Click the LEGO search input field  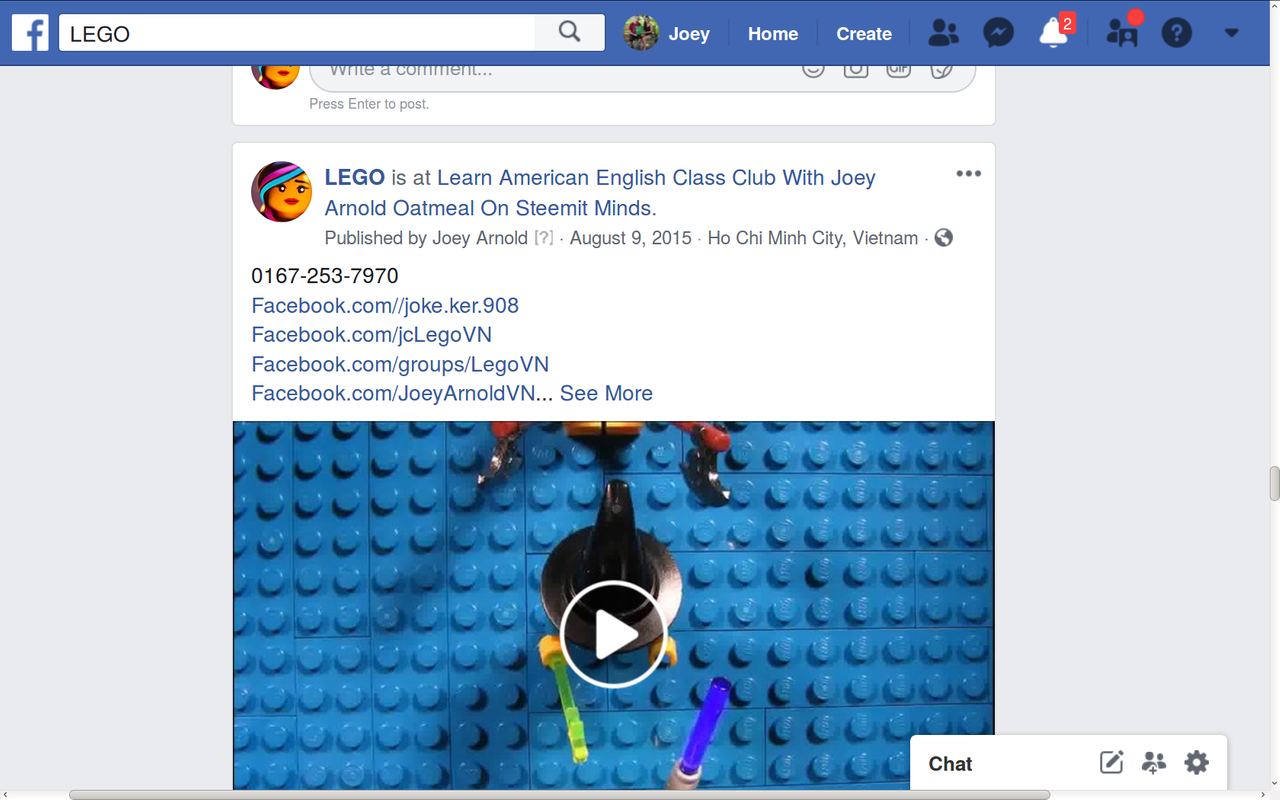pos(298,33)
